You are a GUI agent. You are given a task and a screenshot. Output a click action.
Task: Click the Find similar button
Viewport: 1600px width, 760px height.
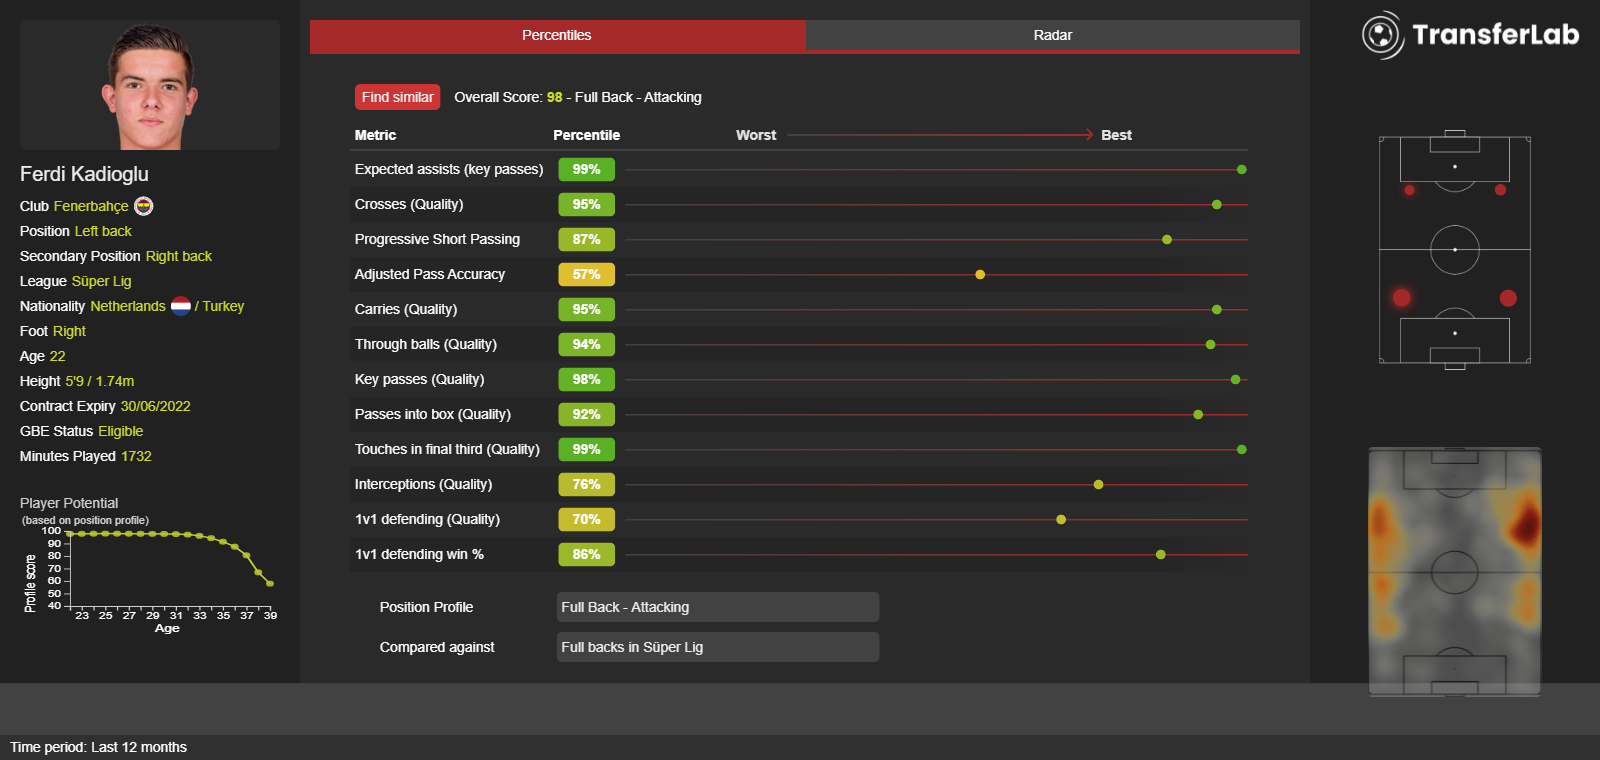pyautogui.click(x=397, y=97)
